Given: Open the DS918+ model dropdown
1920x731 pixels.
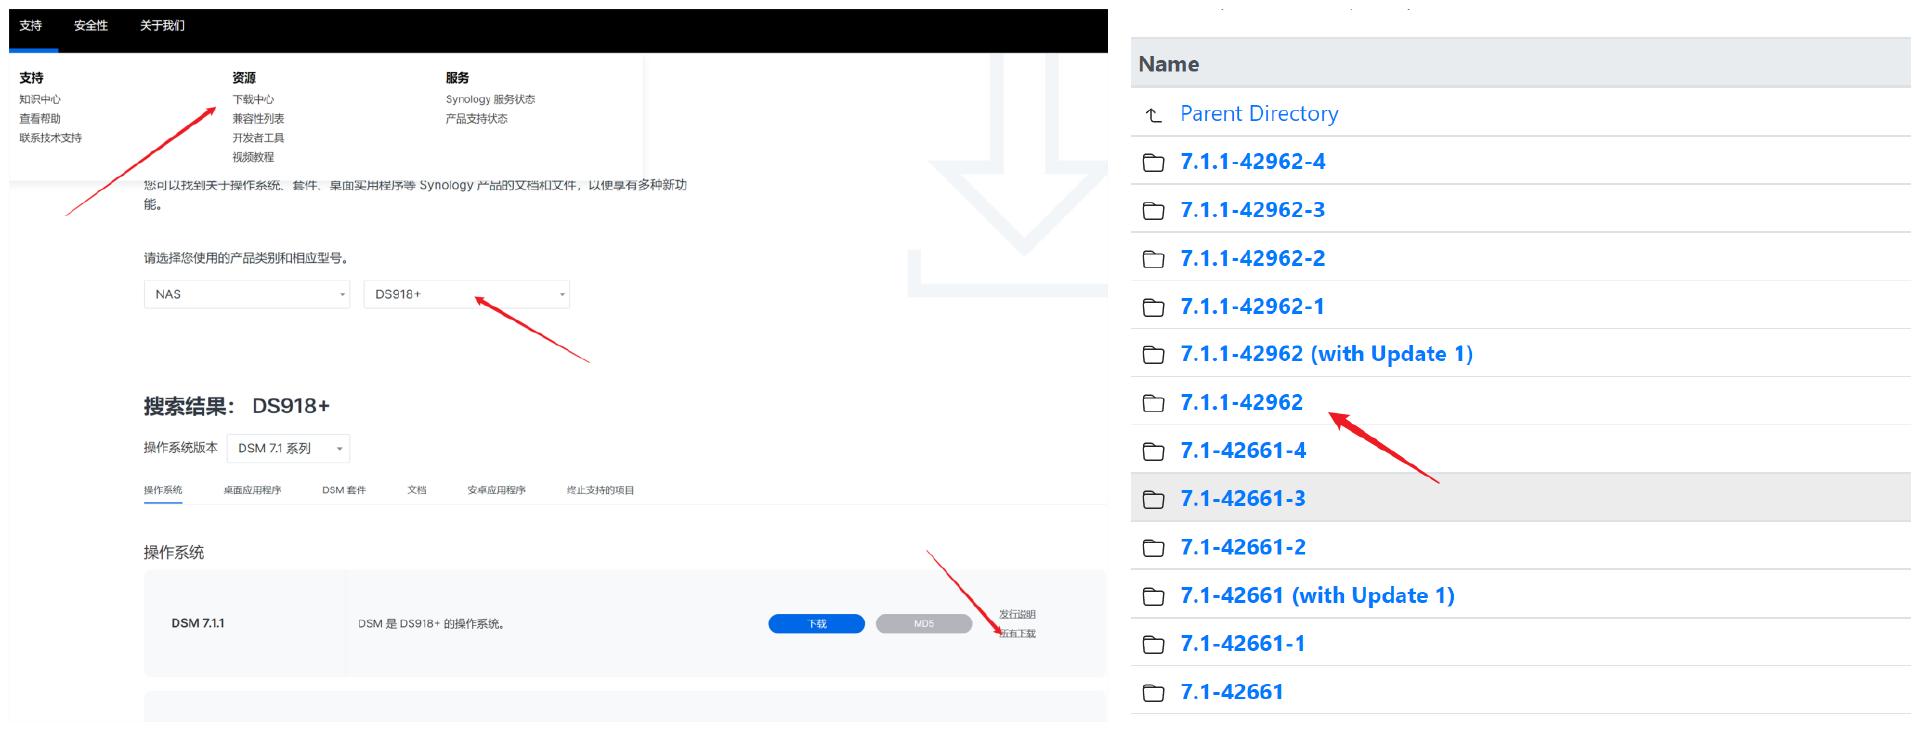Looking at the screenshot, I should (x=467, y=294).
